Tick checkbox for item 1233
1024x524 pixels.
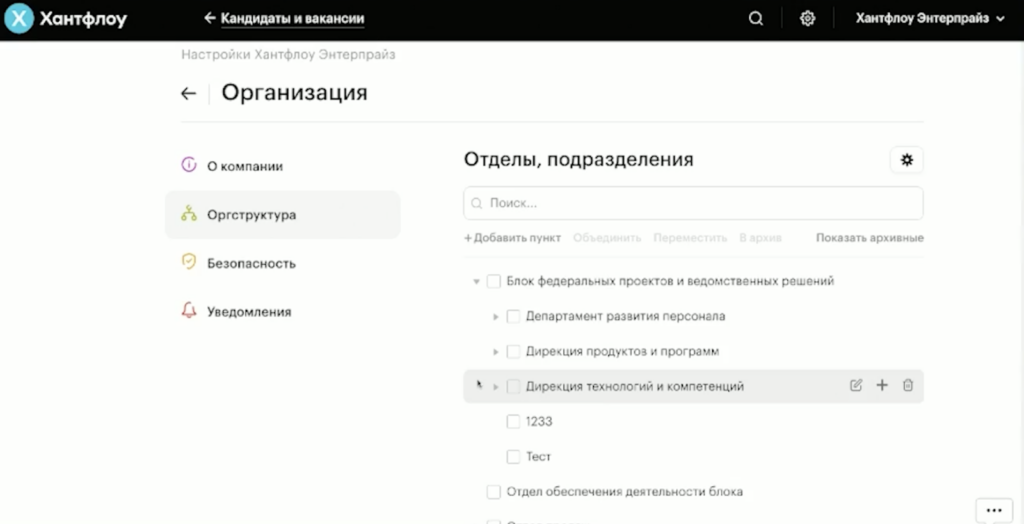click(513, 422)
